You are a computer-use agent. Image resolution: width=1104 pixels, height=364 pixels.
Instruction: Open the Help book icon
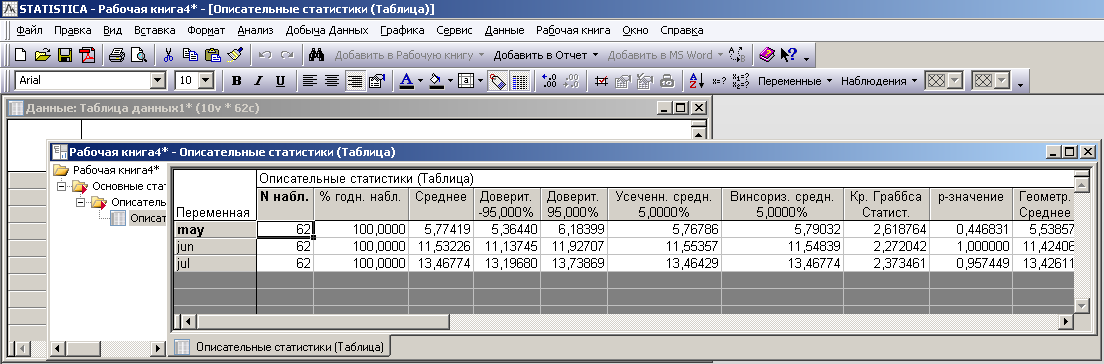coord(767,55)
